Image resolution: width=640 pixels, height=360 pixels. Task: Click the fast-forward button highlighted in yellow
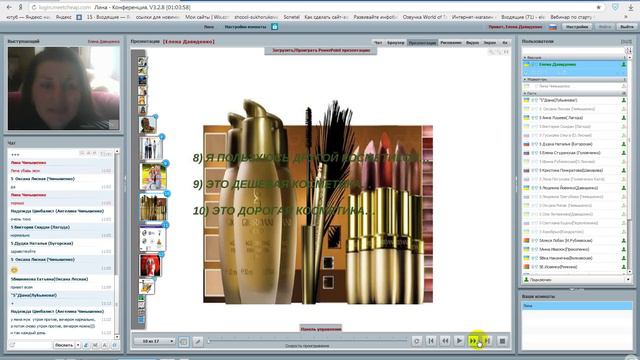[473, 341]
